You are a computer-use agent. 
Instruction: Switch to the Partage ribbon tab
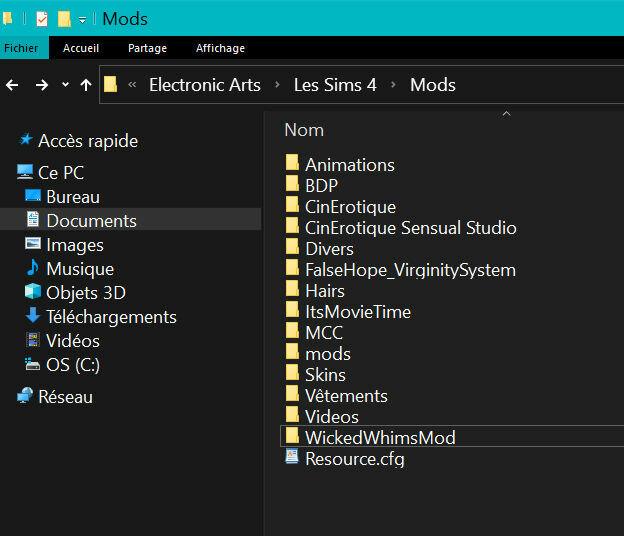[147, 48]
